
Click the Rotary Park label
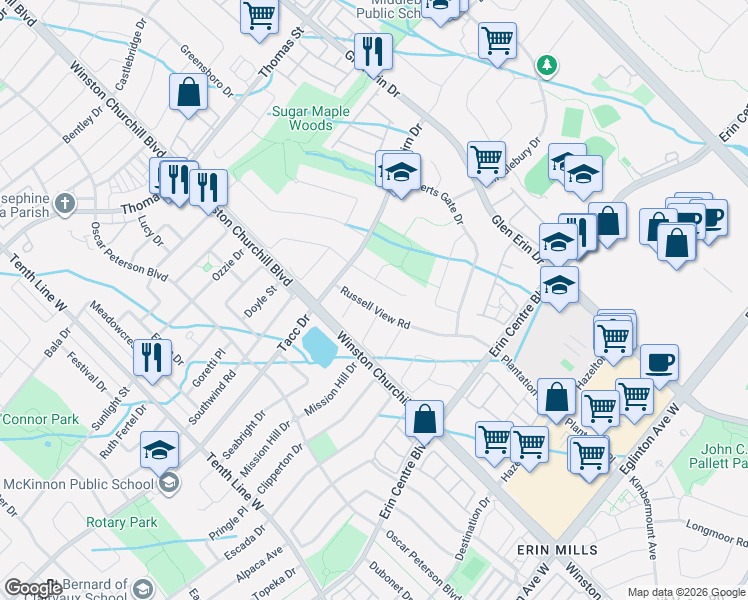pyautogui.click(x=122, y=522)
